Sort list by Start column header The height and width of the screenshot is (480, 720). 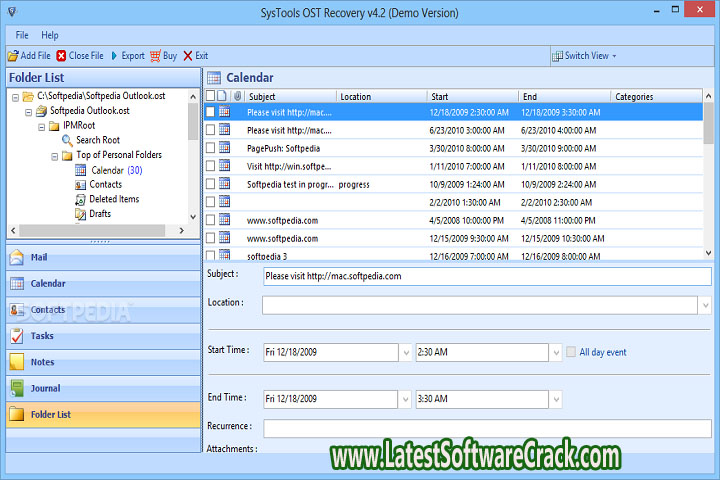(470, 97)
